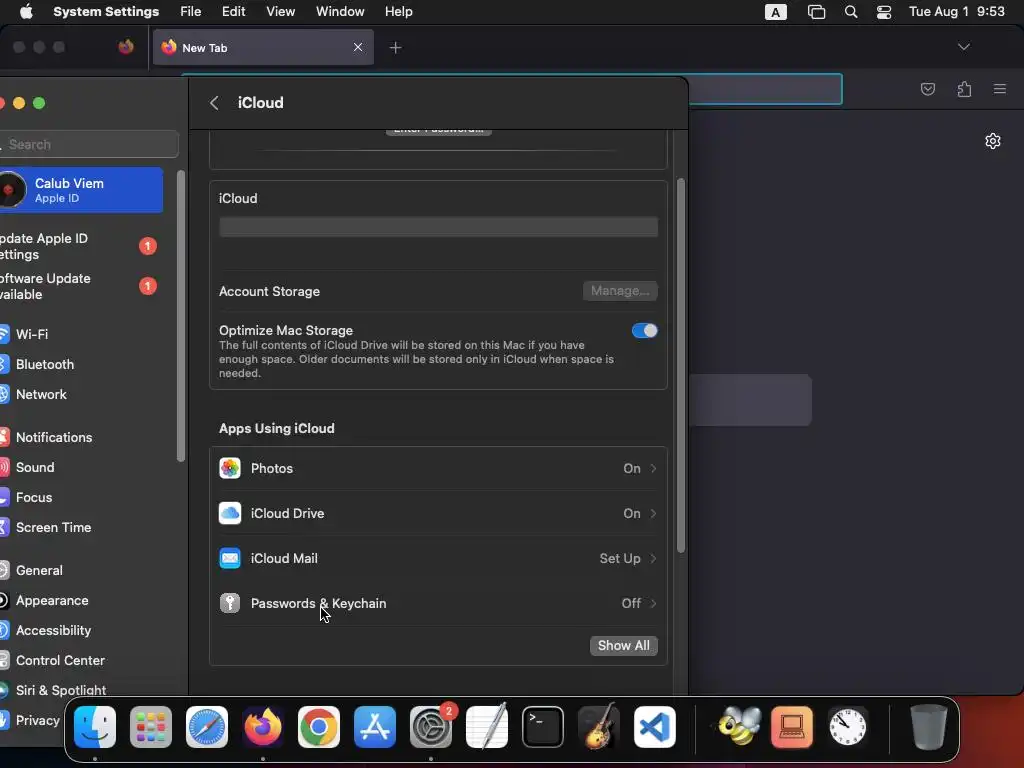The height and width of the screenshot is (768, 1024).
Task: Open iCloud Mail Set Up chevron
Action: [653, 558]
